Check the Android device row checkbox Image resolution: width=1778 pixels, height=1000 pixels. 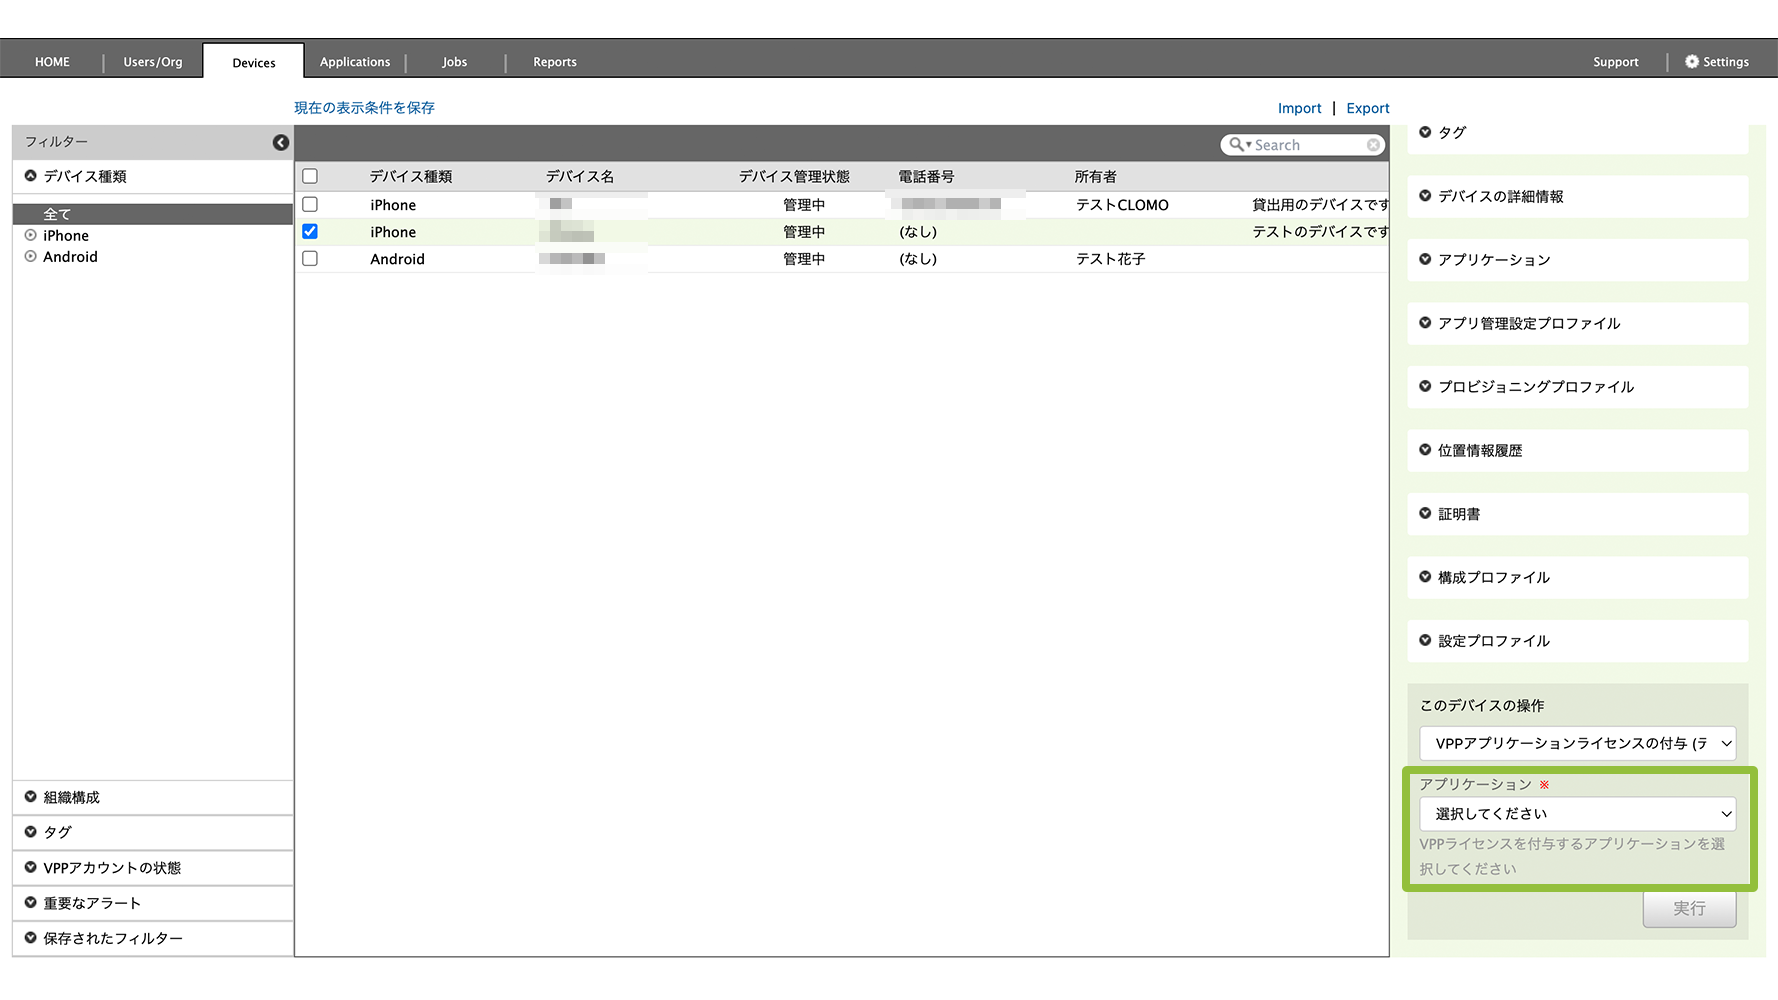click(x=310, y=258)
